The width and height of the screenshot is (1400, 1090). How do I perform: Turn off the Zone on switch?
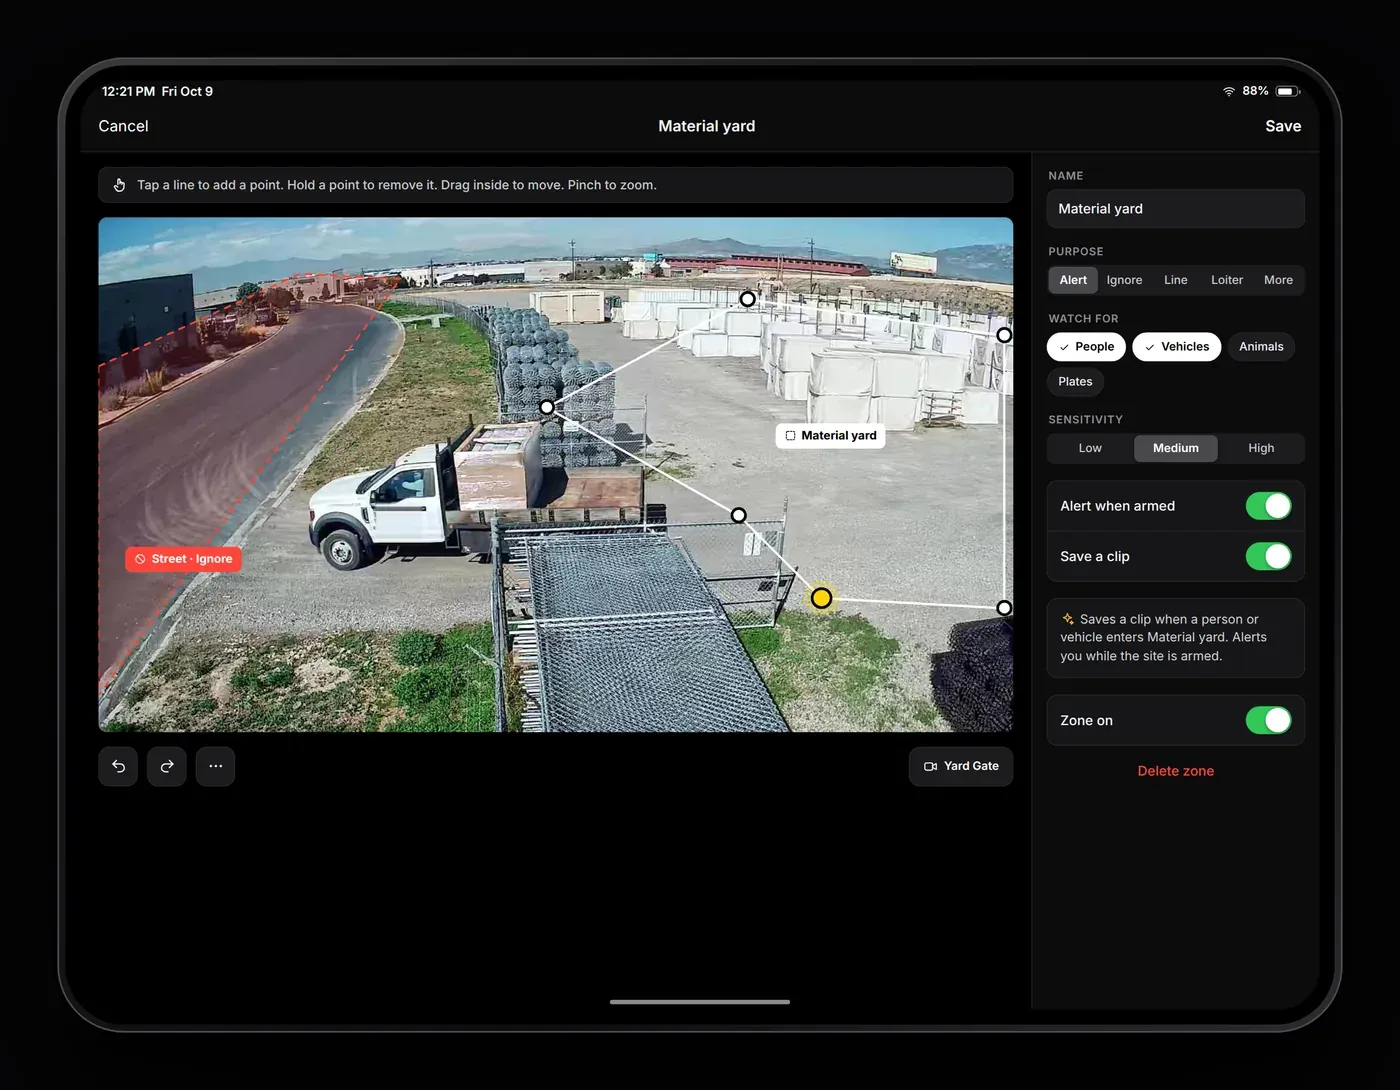tap(1269, 720)
